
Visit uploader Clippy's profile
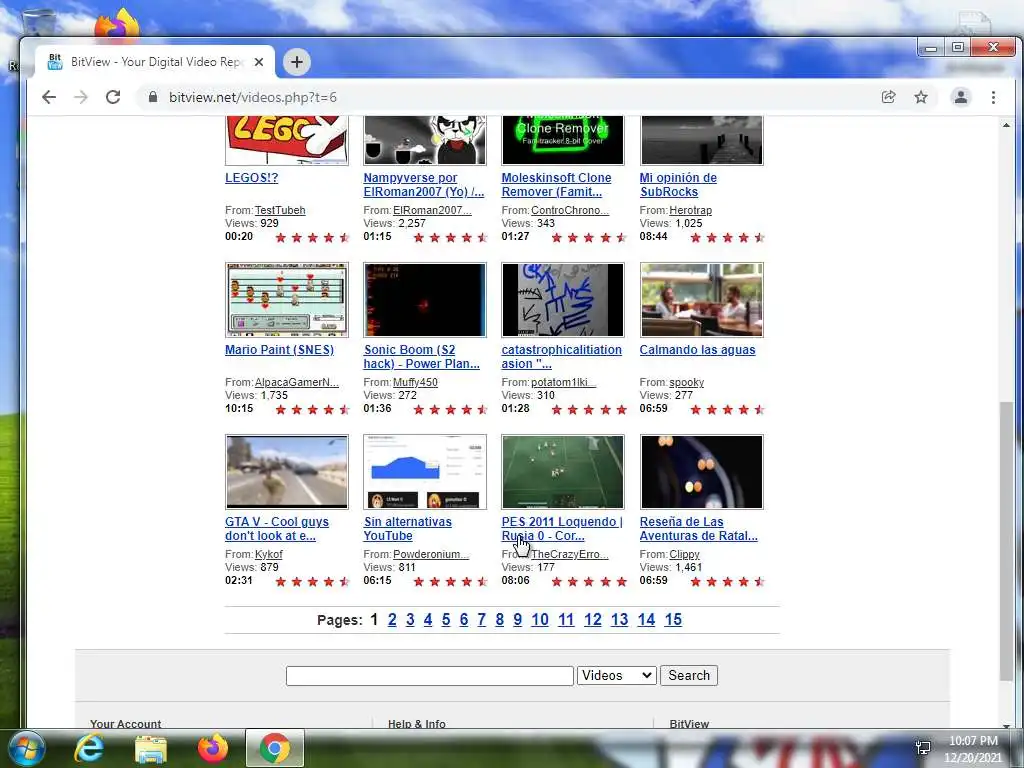684,554
